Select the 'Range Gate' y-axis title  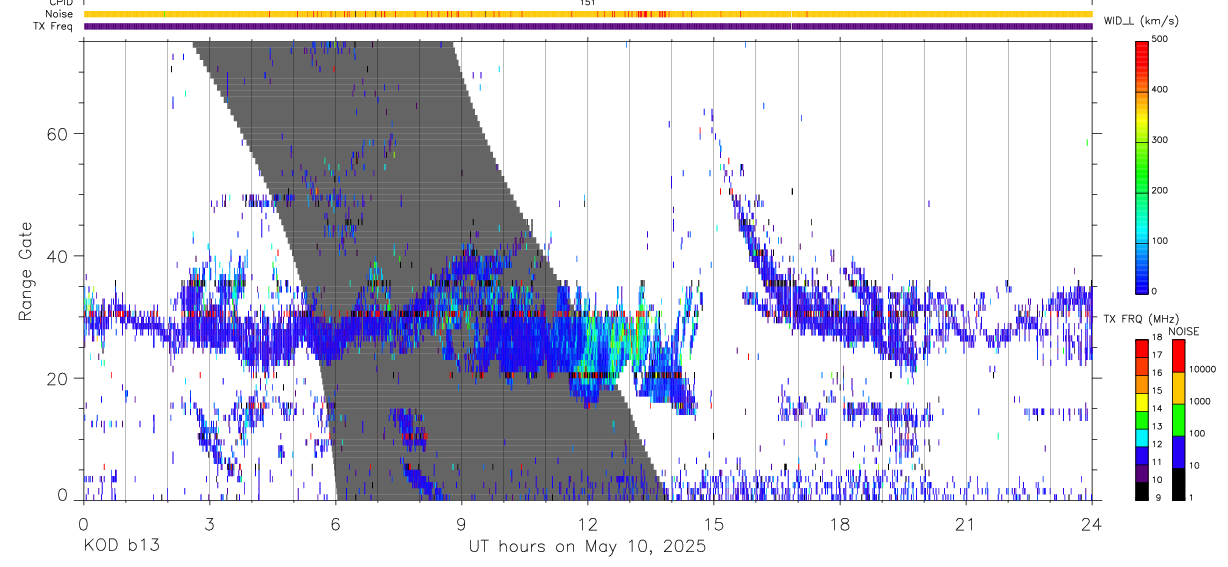(27, 272)
